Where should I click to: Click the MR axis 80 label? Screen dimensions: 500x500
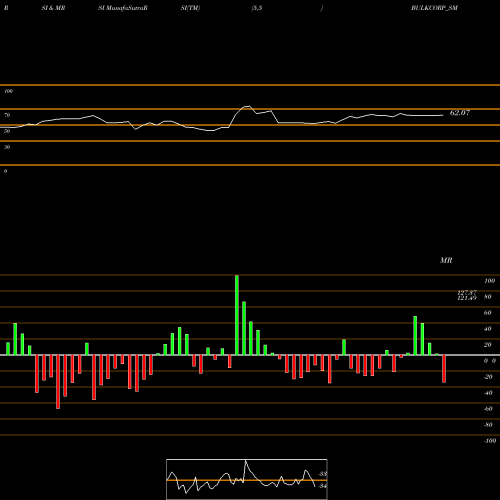488,297
